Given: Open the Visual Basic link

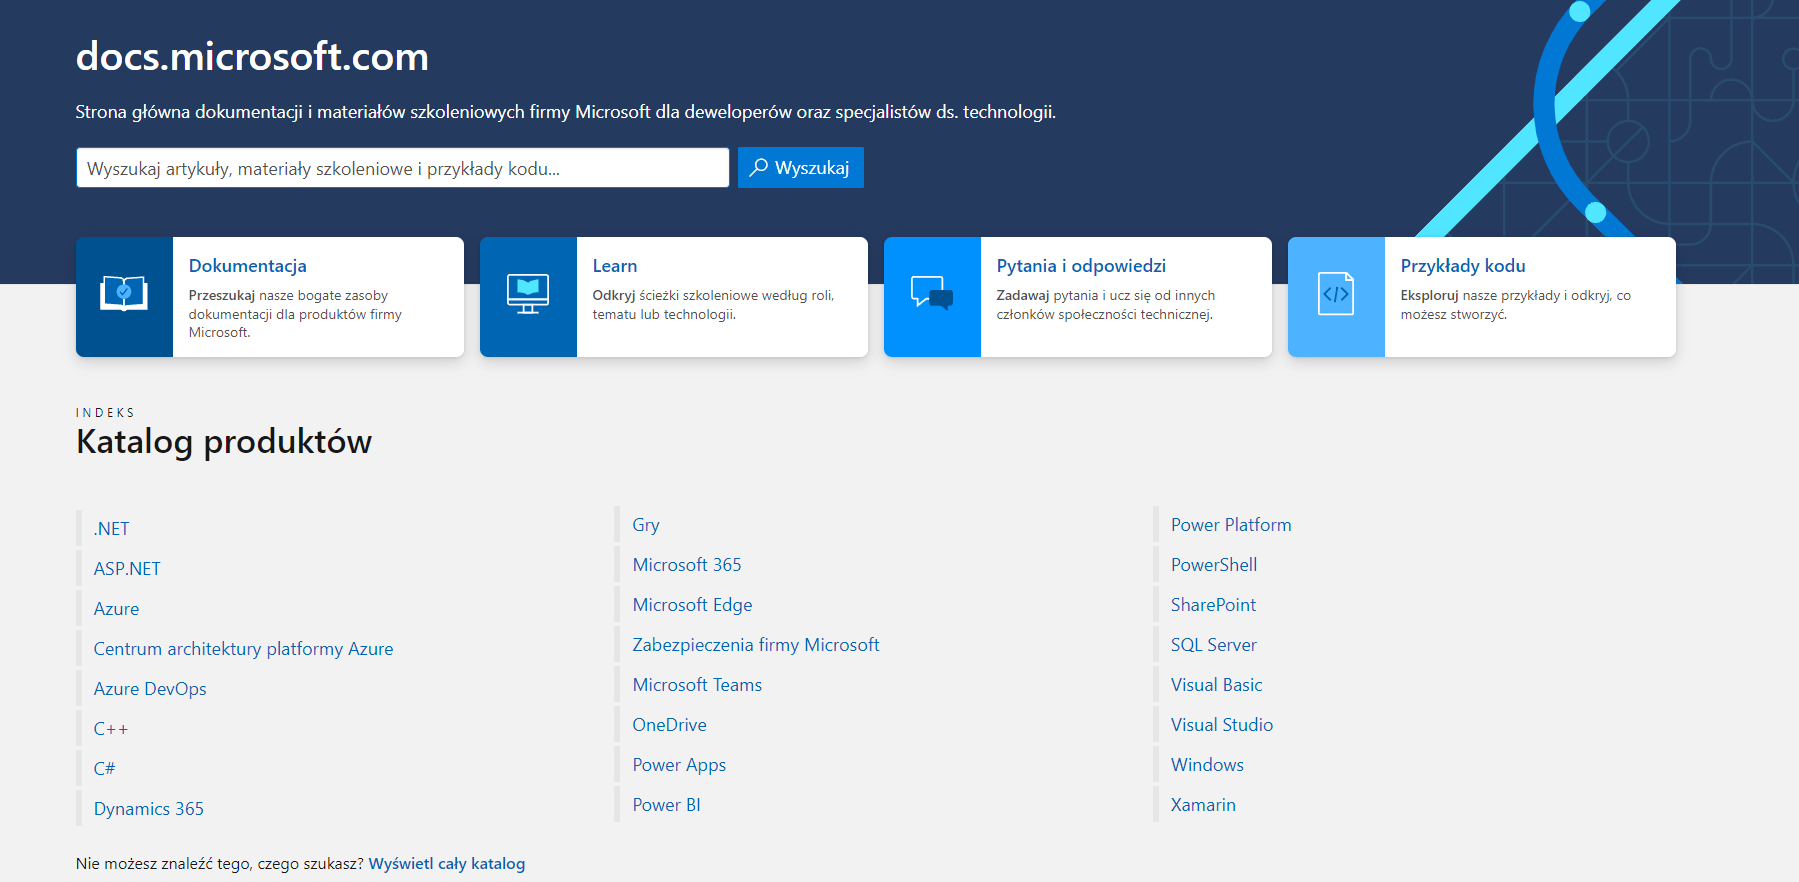Looking at the screenshot, I should click(x=1216, y=685).
